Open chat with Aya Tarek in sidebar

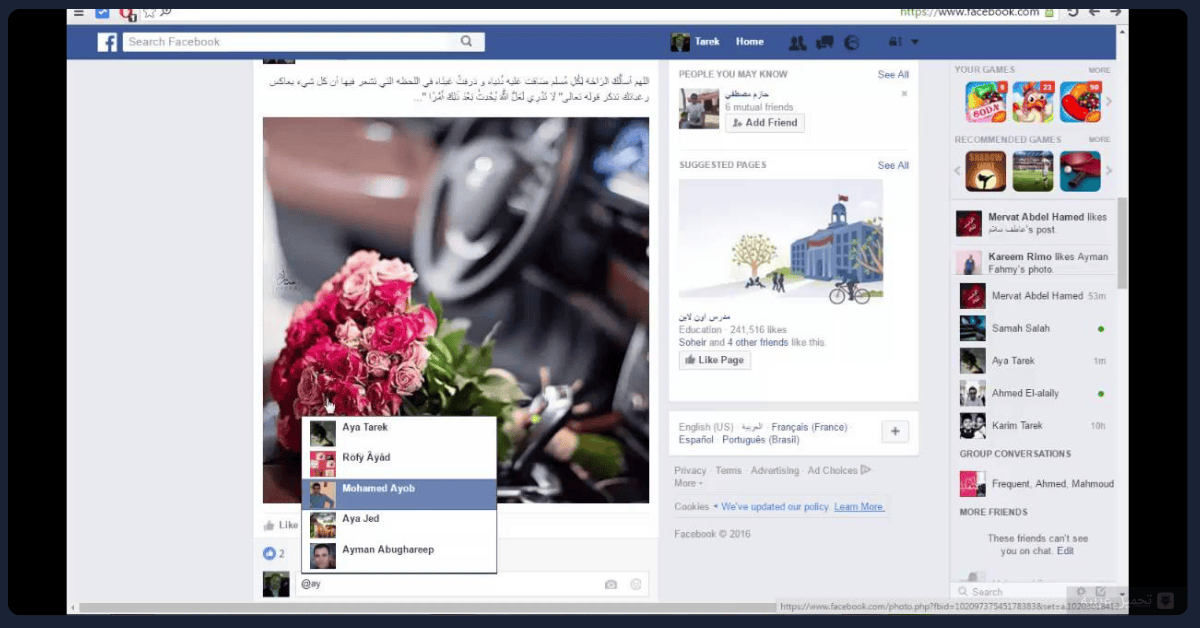(x=1033, y=361)
